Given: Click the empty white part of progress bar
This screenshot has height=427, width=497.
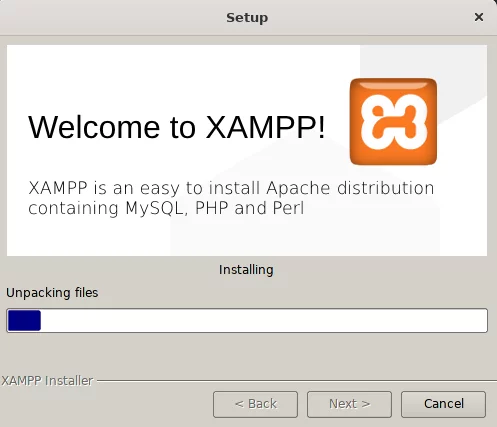Looking at the screenshot, I should pos(263,320).
